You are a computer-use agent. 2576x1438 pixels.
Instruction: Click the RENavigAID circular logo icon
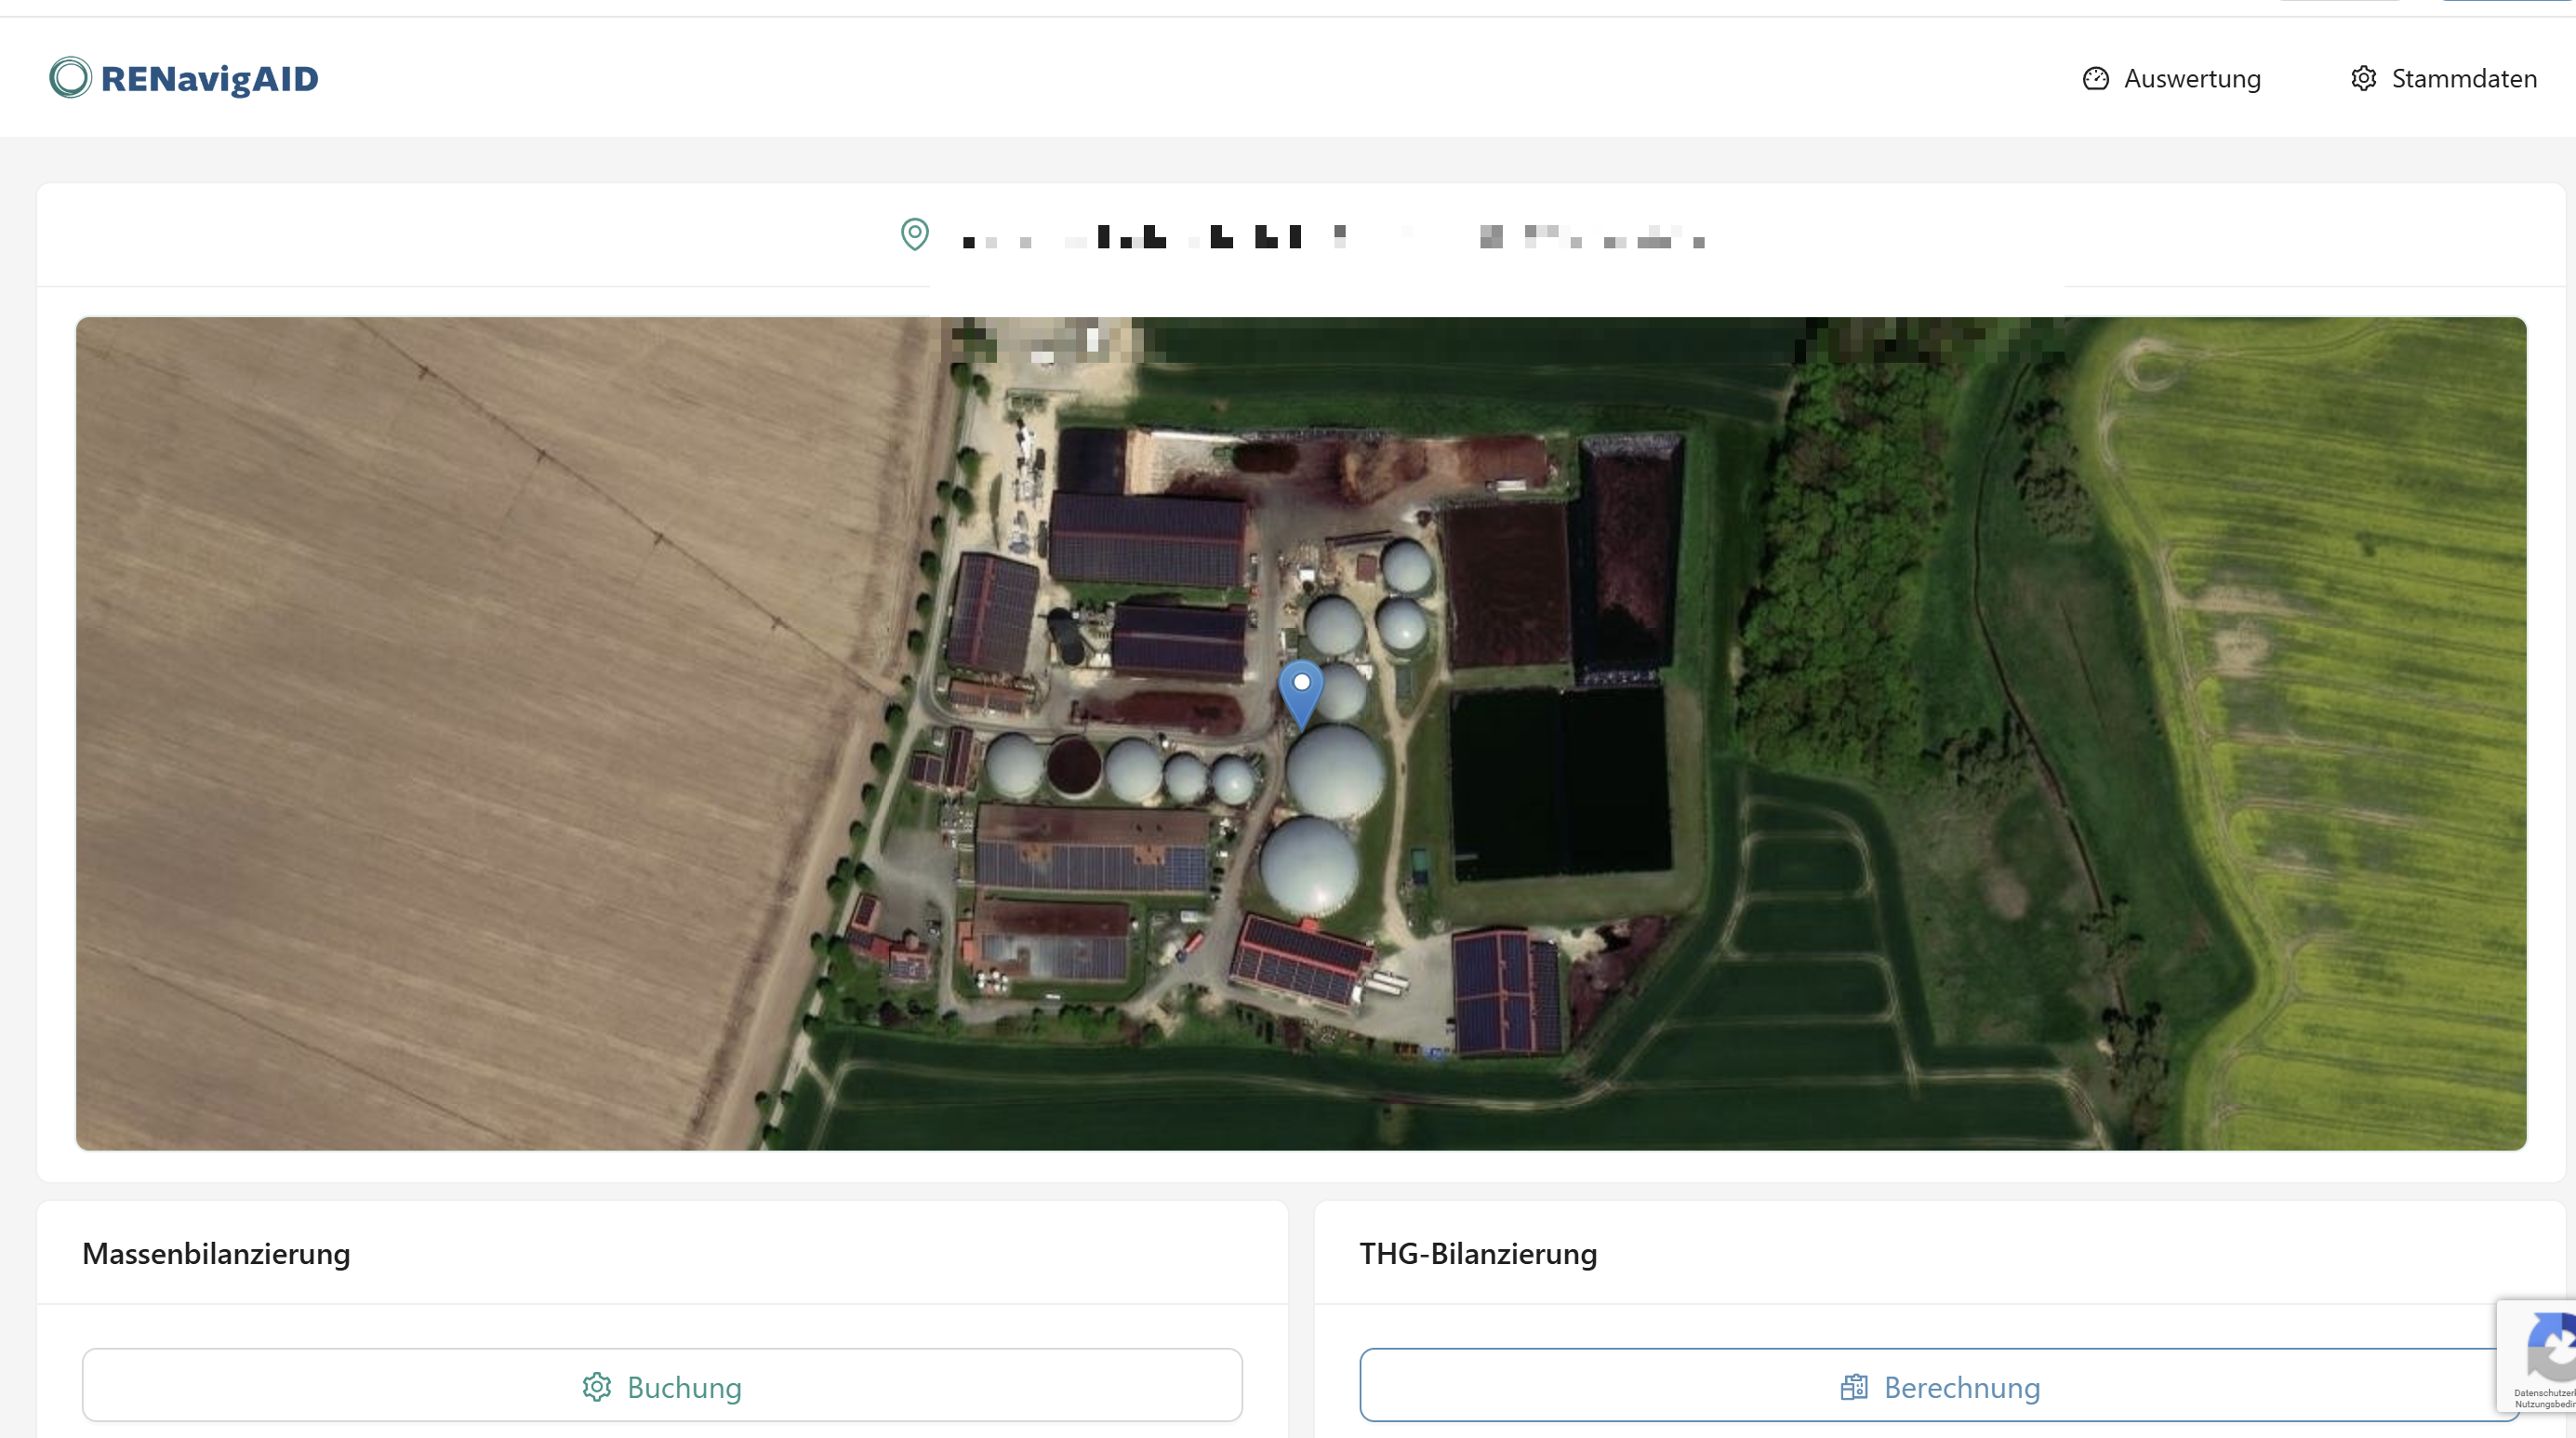(70, 78)
